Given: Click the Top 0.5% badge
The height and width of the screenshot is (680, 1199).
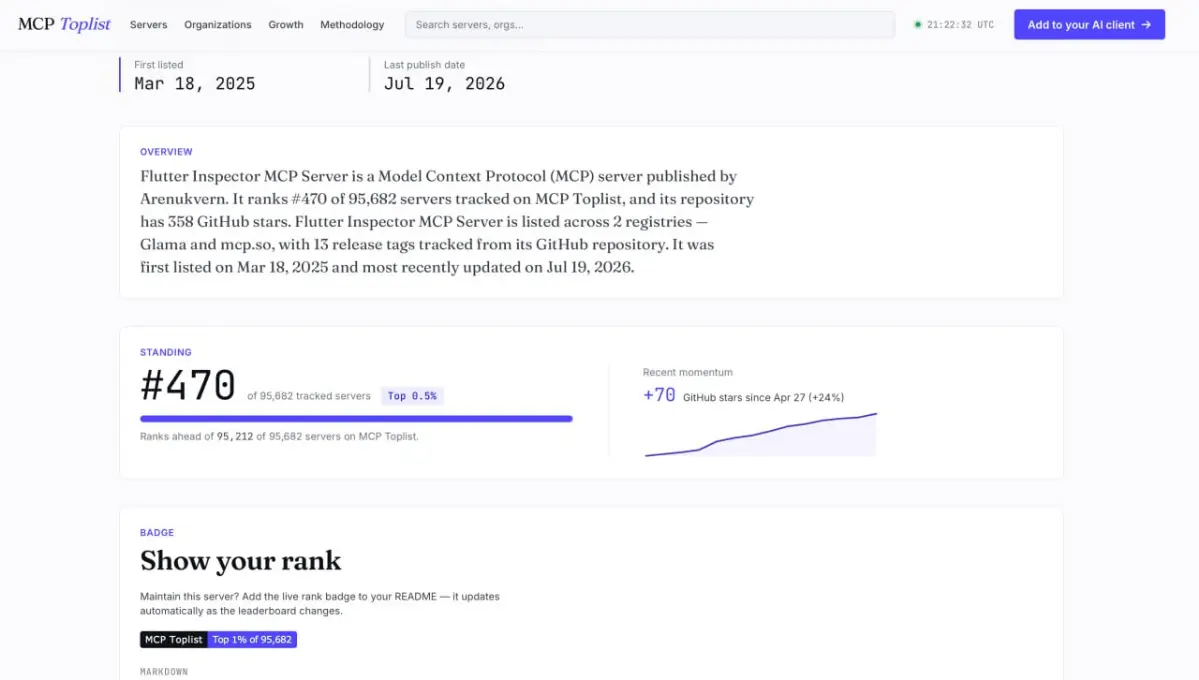Looking at the screenshot, I should pos(412,395).
